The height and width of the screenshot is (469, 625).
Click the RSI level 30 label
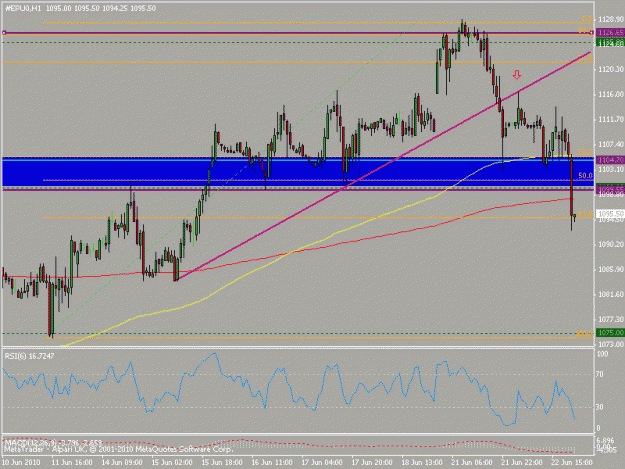point(600,407)
